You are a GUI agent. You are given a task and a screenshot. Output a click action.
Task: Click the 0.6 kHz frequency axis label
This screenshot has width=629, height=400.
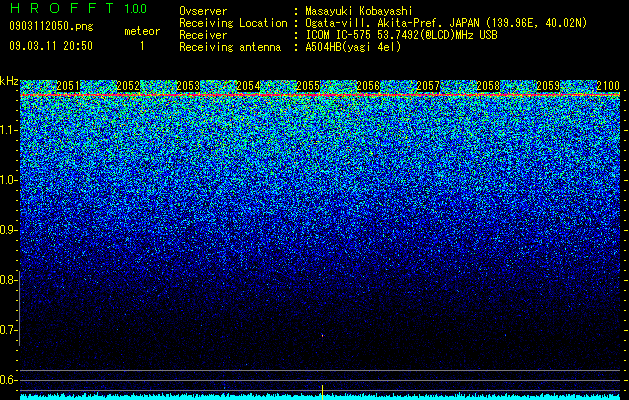(8, 380)
